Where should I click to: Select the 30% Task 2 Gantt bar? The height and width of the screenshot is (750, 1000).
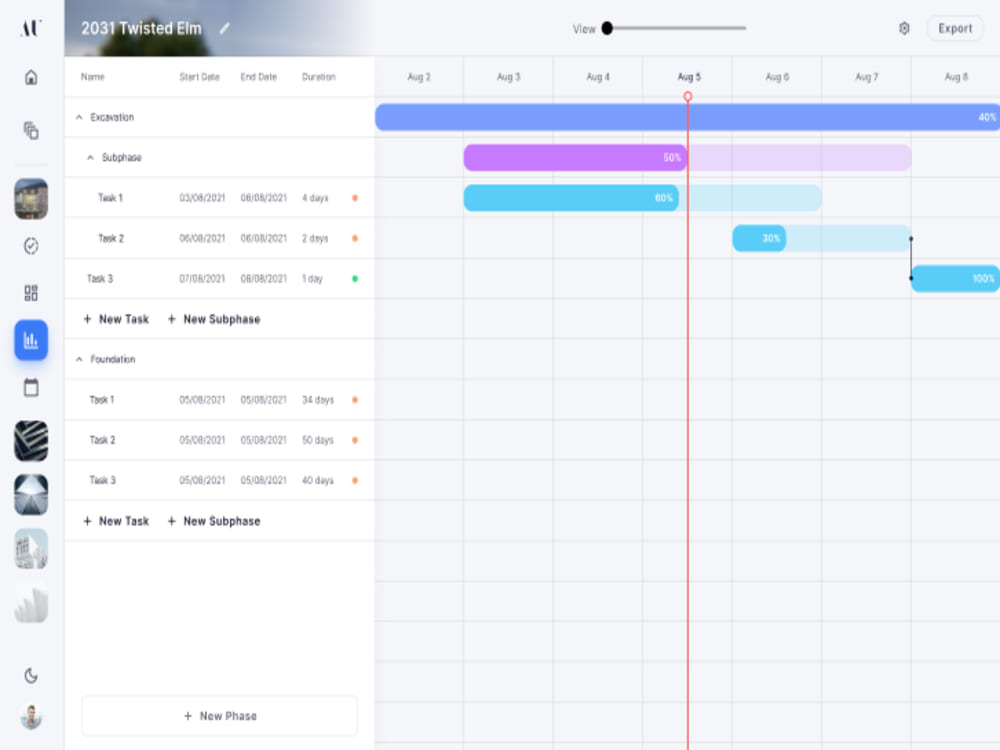(759, 238)
